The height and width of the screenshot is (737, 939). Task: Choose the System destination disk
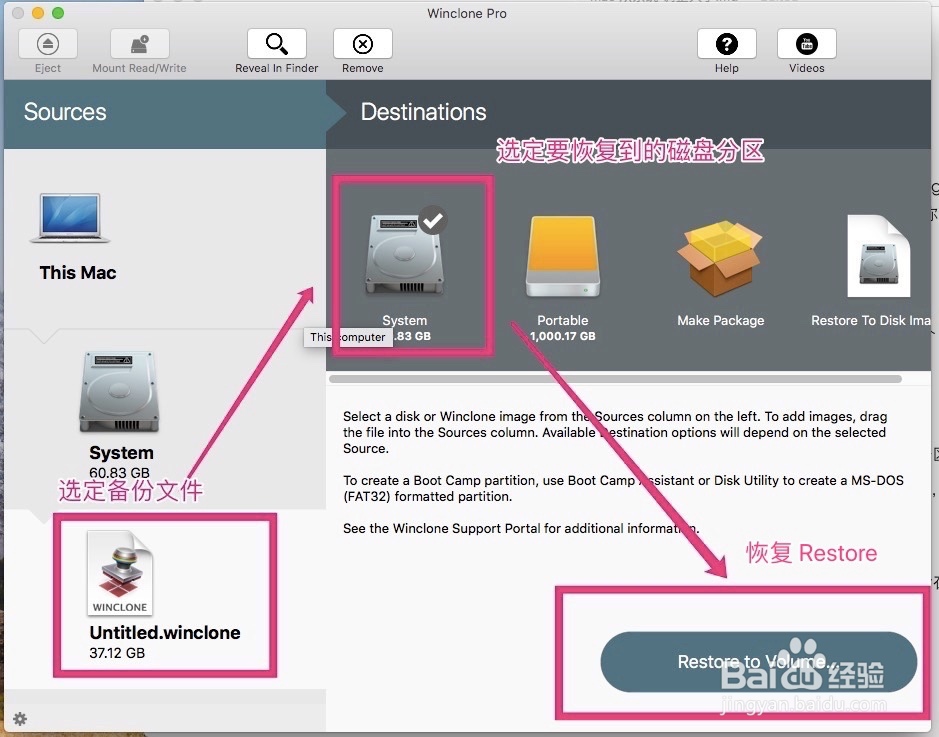405,254
